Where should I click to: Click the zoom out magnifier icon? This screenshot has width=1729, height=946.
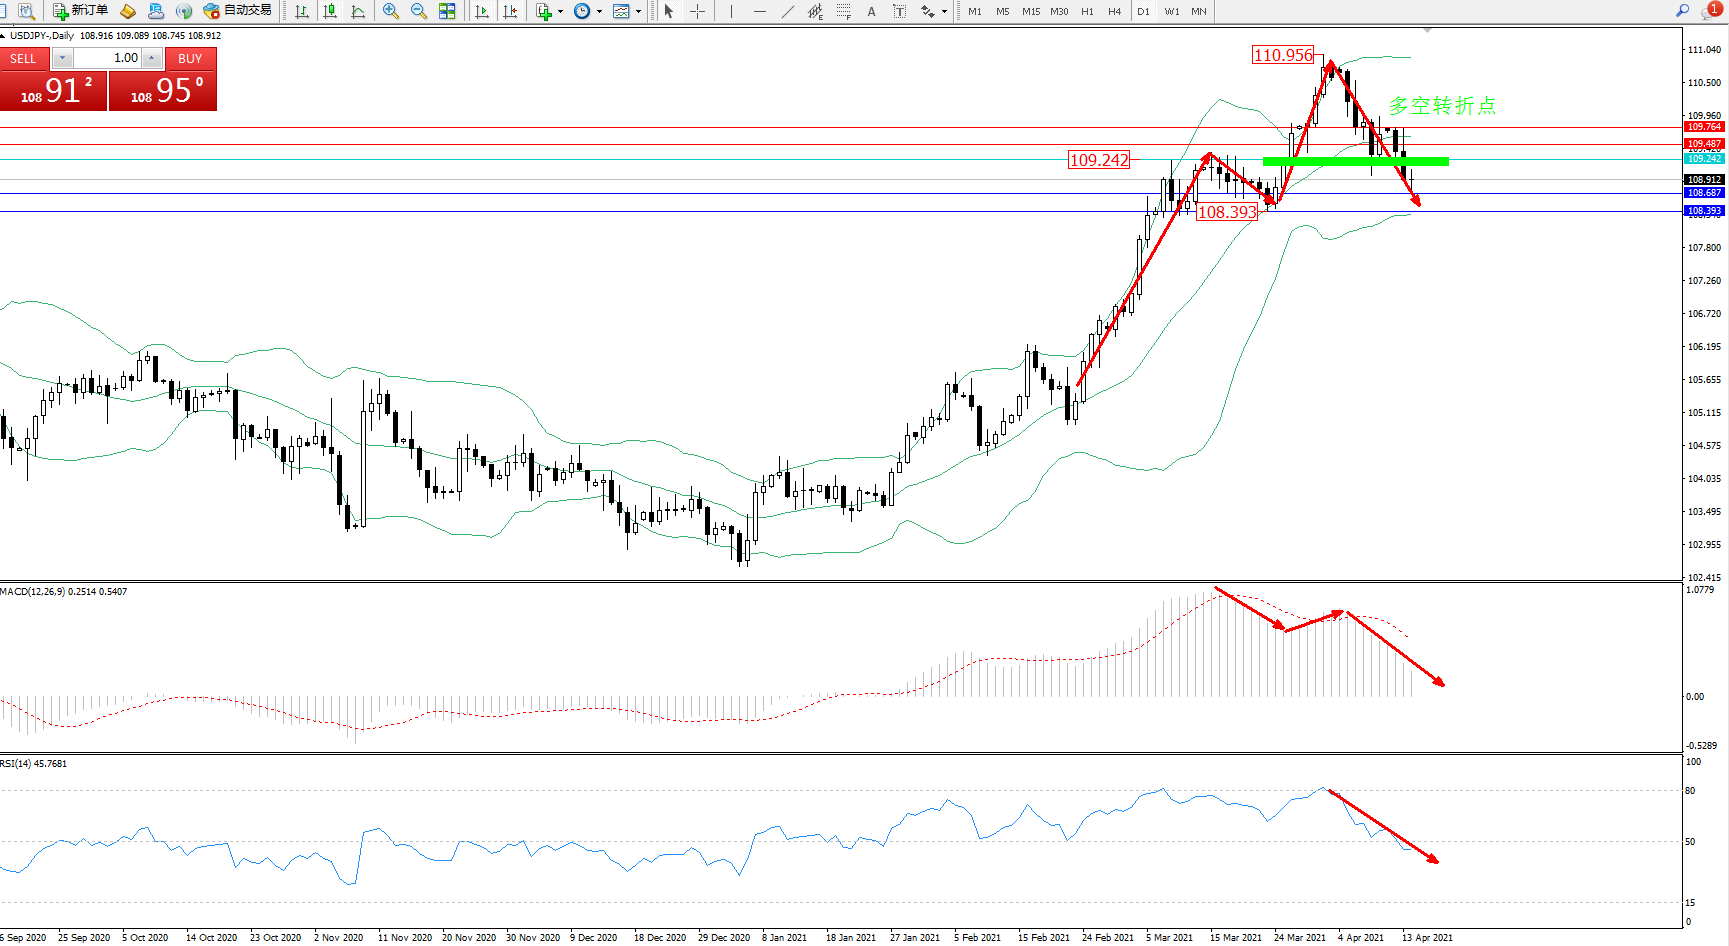418,11
